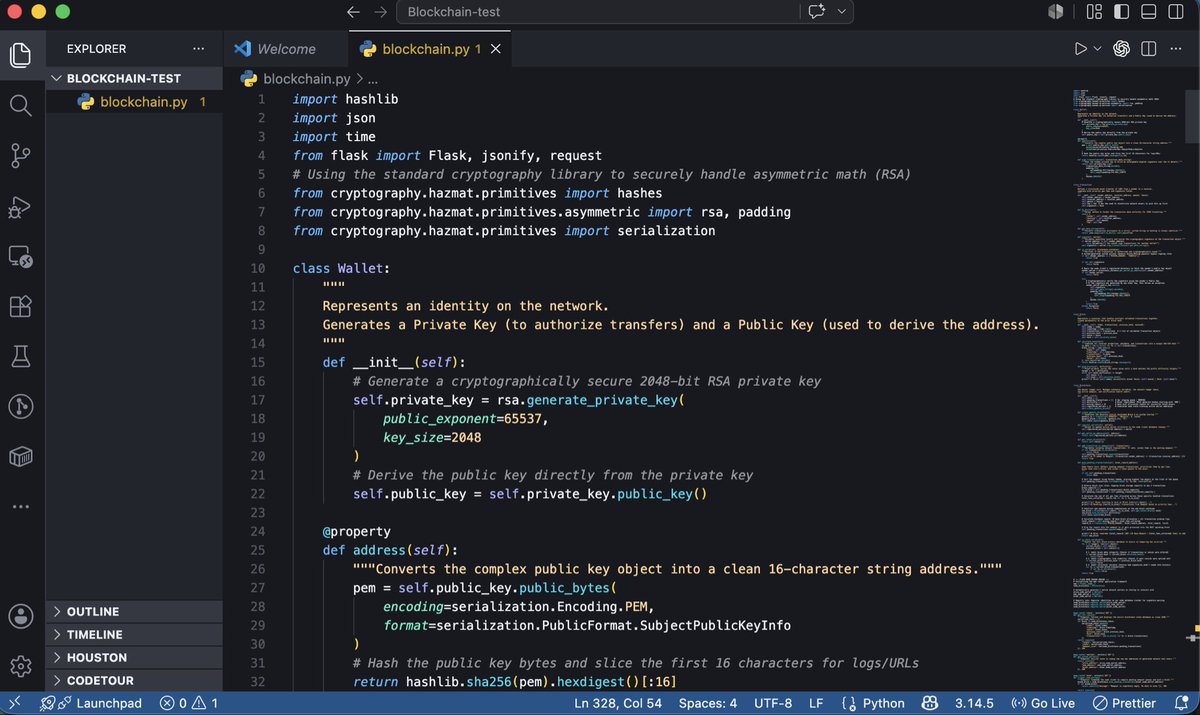Open the Extensions view
The width and height of the screenshot is (1200, 715).
[x=21, y=306]
